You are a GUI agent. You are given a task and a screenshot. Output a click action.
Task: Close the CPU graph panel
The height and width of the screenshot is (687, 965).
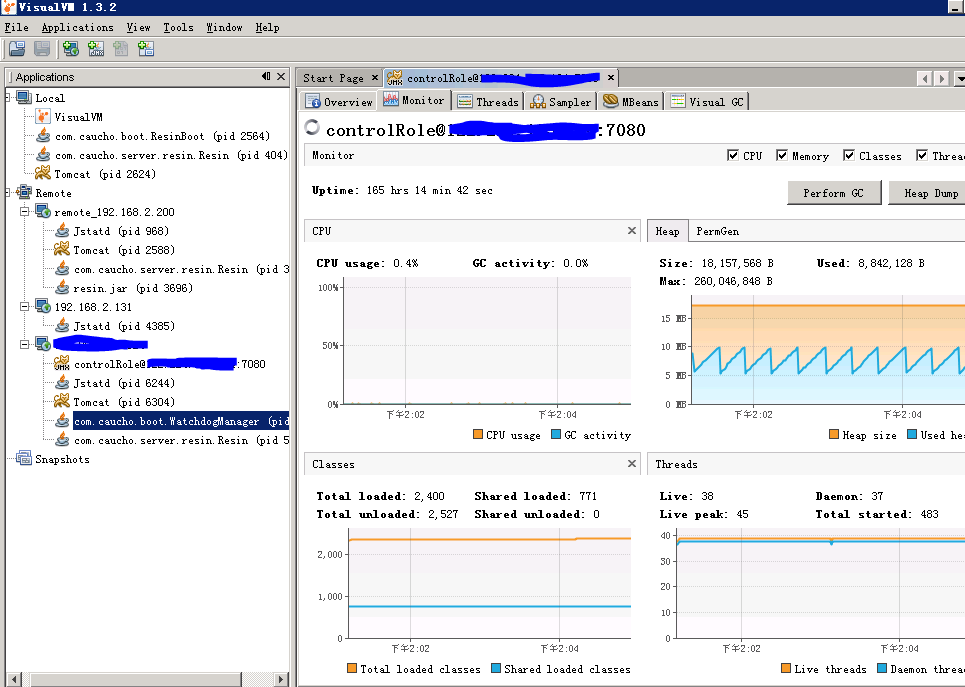tap(632, 231)
